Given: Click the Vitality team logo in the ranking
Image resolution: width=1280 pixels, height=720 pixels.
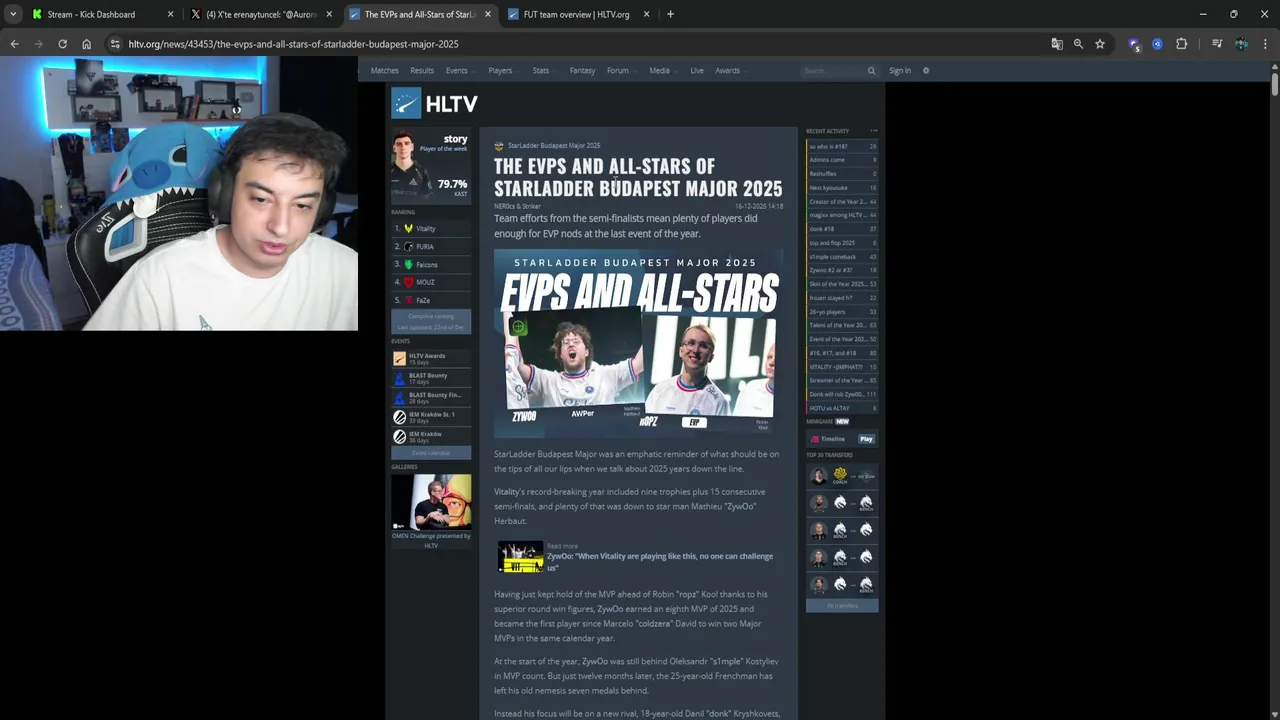Looking at the screenshot, I should pyautogui.click(x=408, y=229).
